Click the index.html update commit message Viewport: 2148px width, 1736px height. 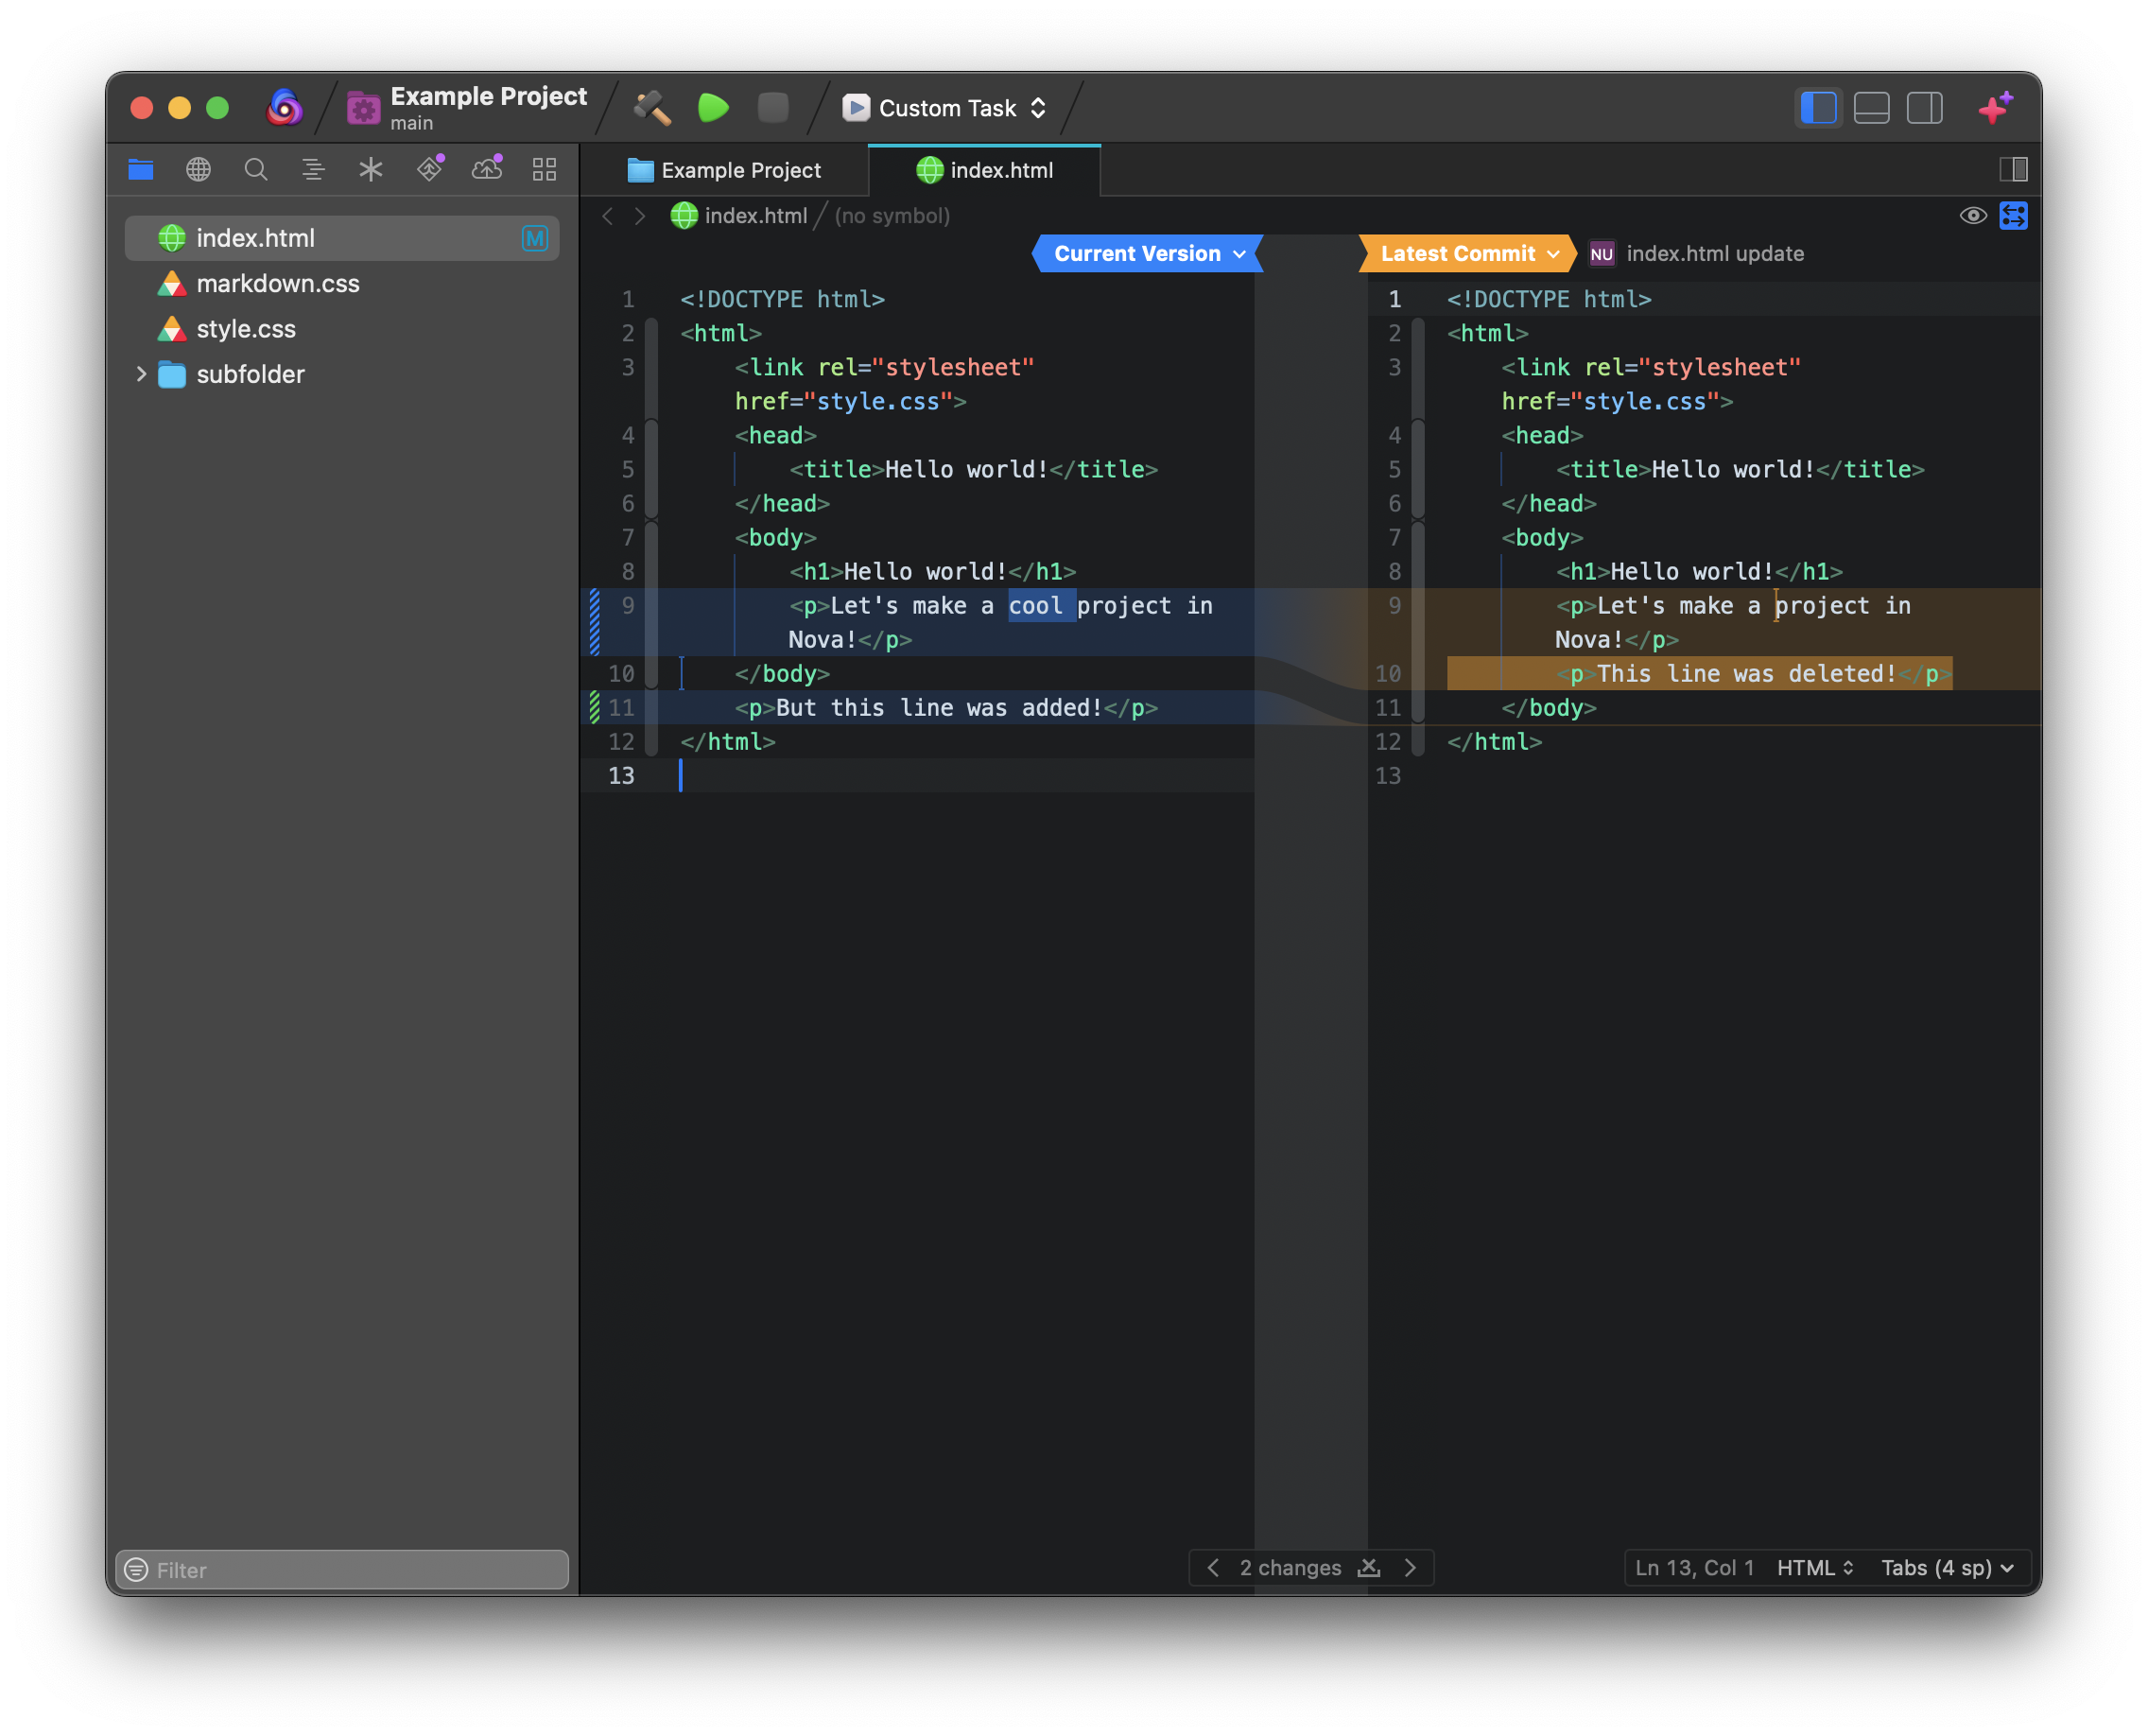[x=1715, y=254]
